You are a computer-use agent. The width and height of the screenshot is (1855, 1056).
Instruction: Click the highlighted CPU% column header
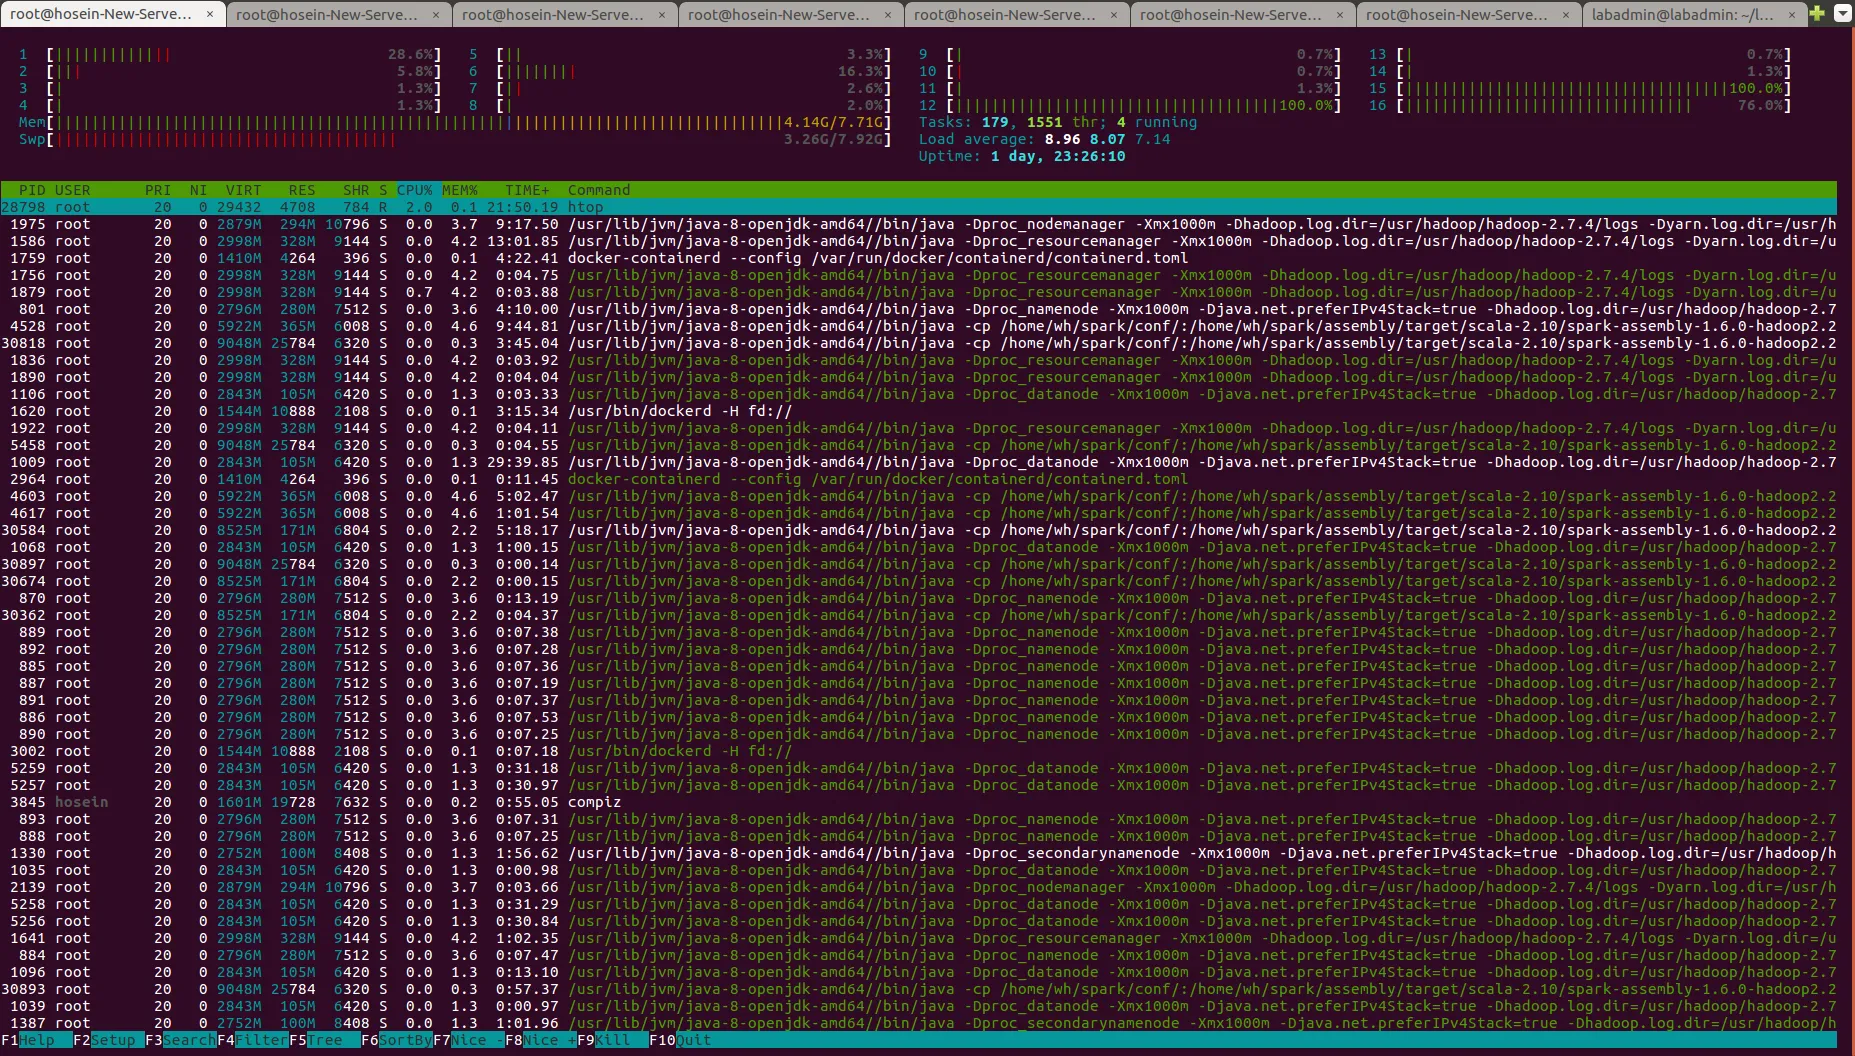(415, 190)
